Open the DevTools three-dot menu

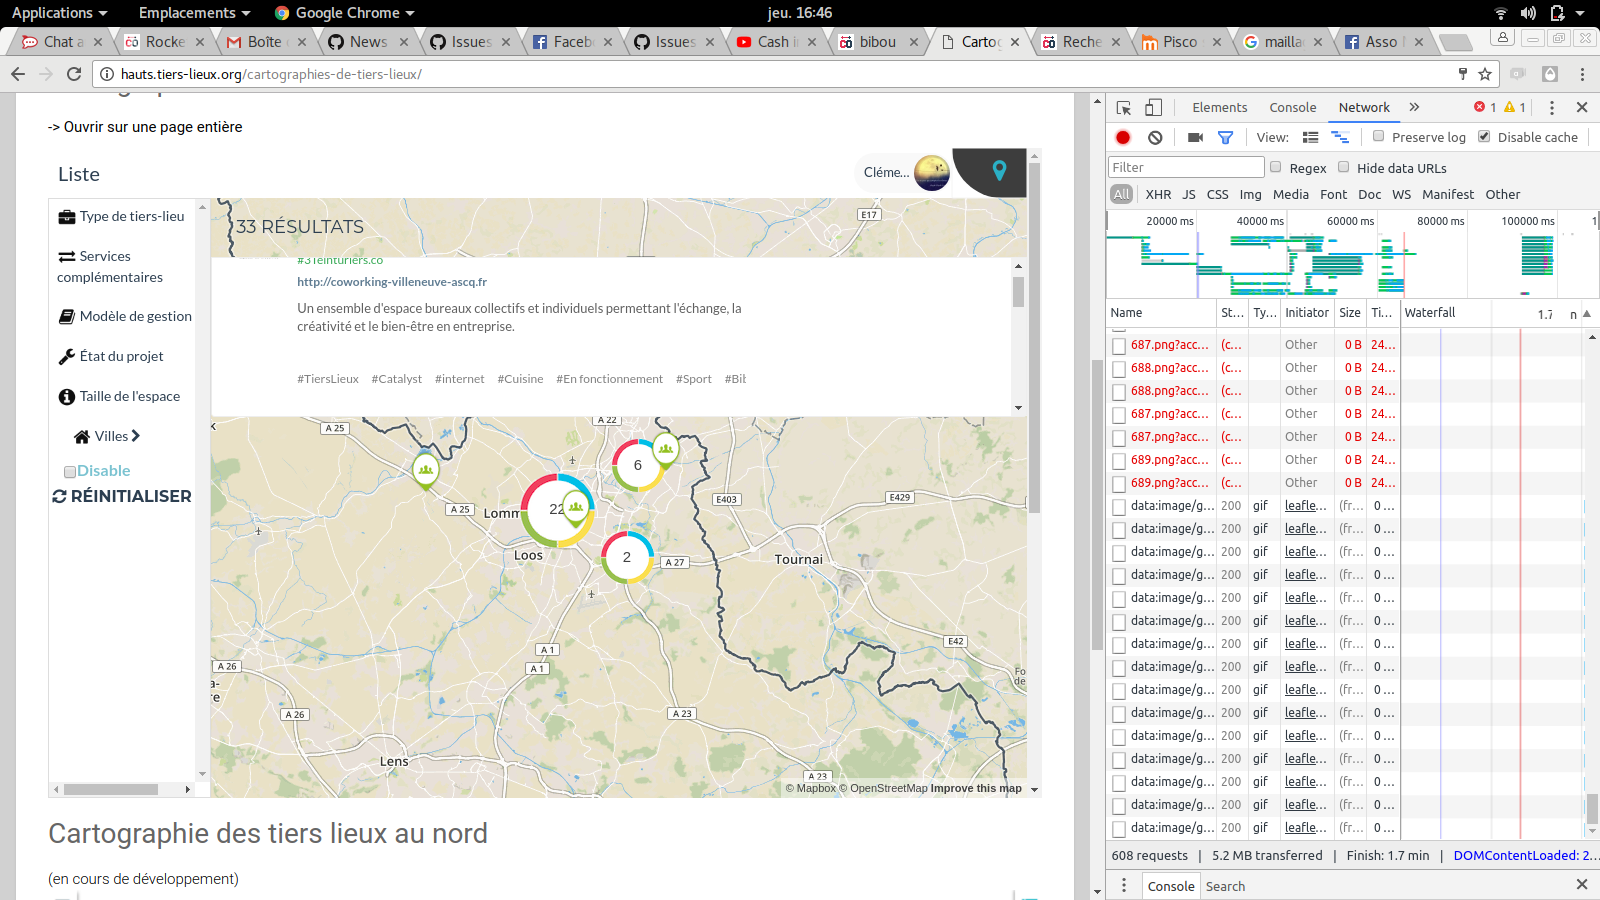(x=1552, y=108)
